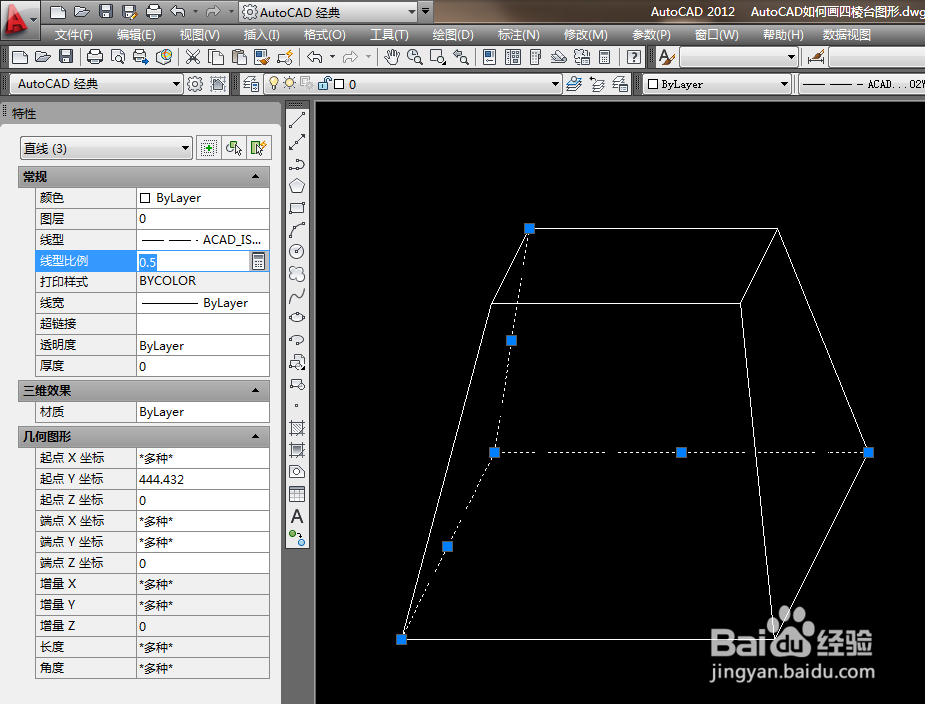Screen dimensions: 925x704
Task: Select the Circle tool
Action: point(297,252)
